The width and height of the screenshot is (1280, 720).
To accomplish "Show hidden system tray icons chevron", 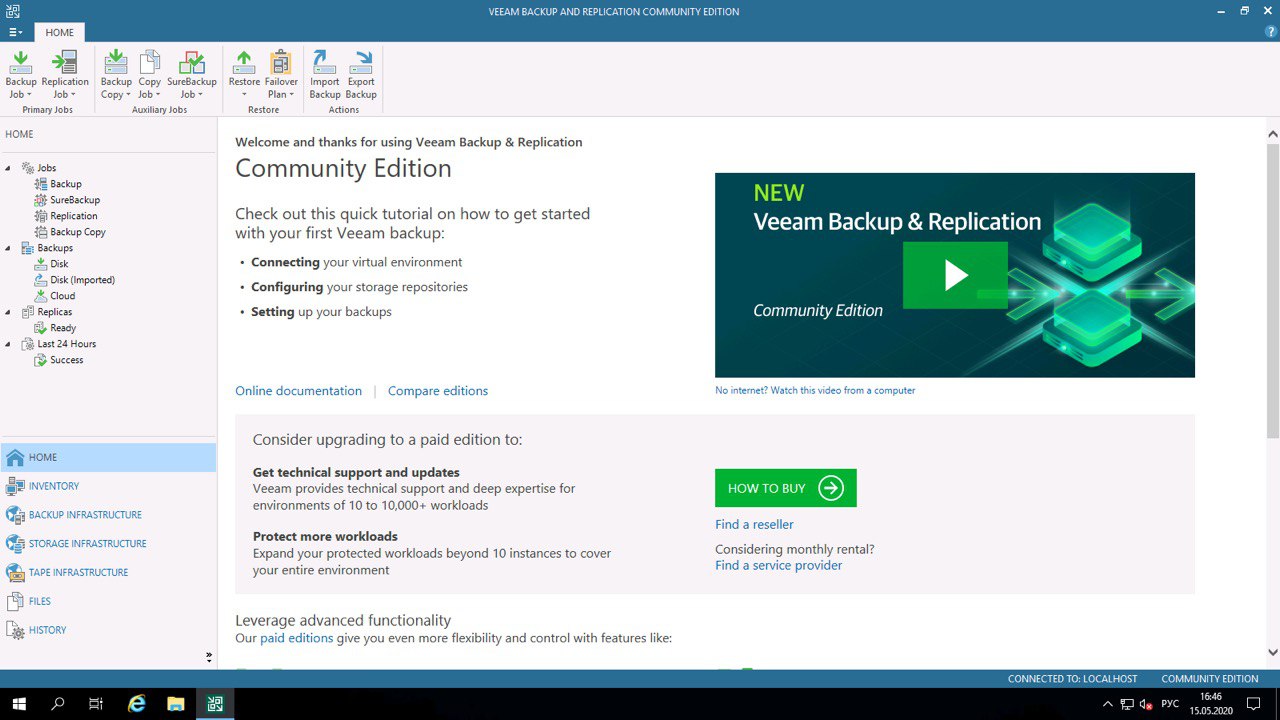I will pyautogui.click(x=1107, y=704).
